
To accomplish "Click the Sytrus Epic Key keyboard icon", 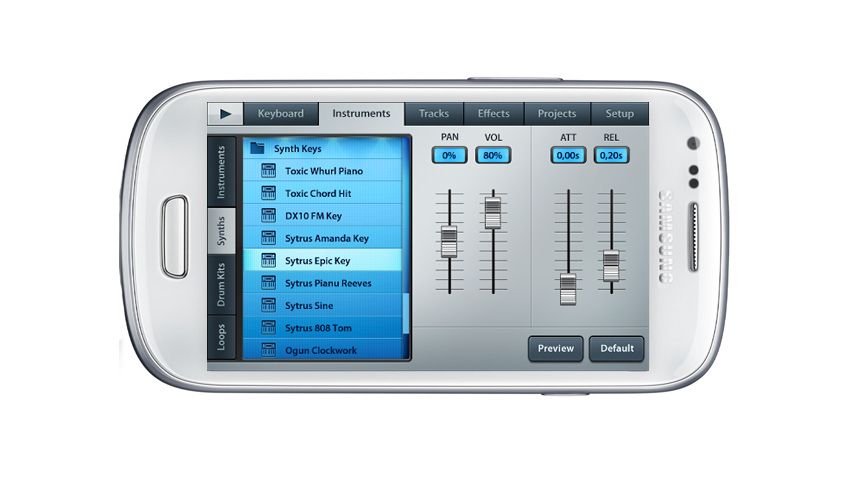I will 268,261.
